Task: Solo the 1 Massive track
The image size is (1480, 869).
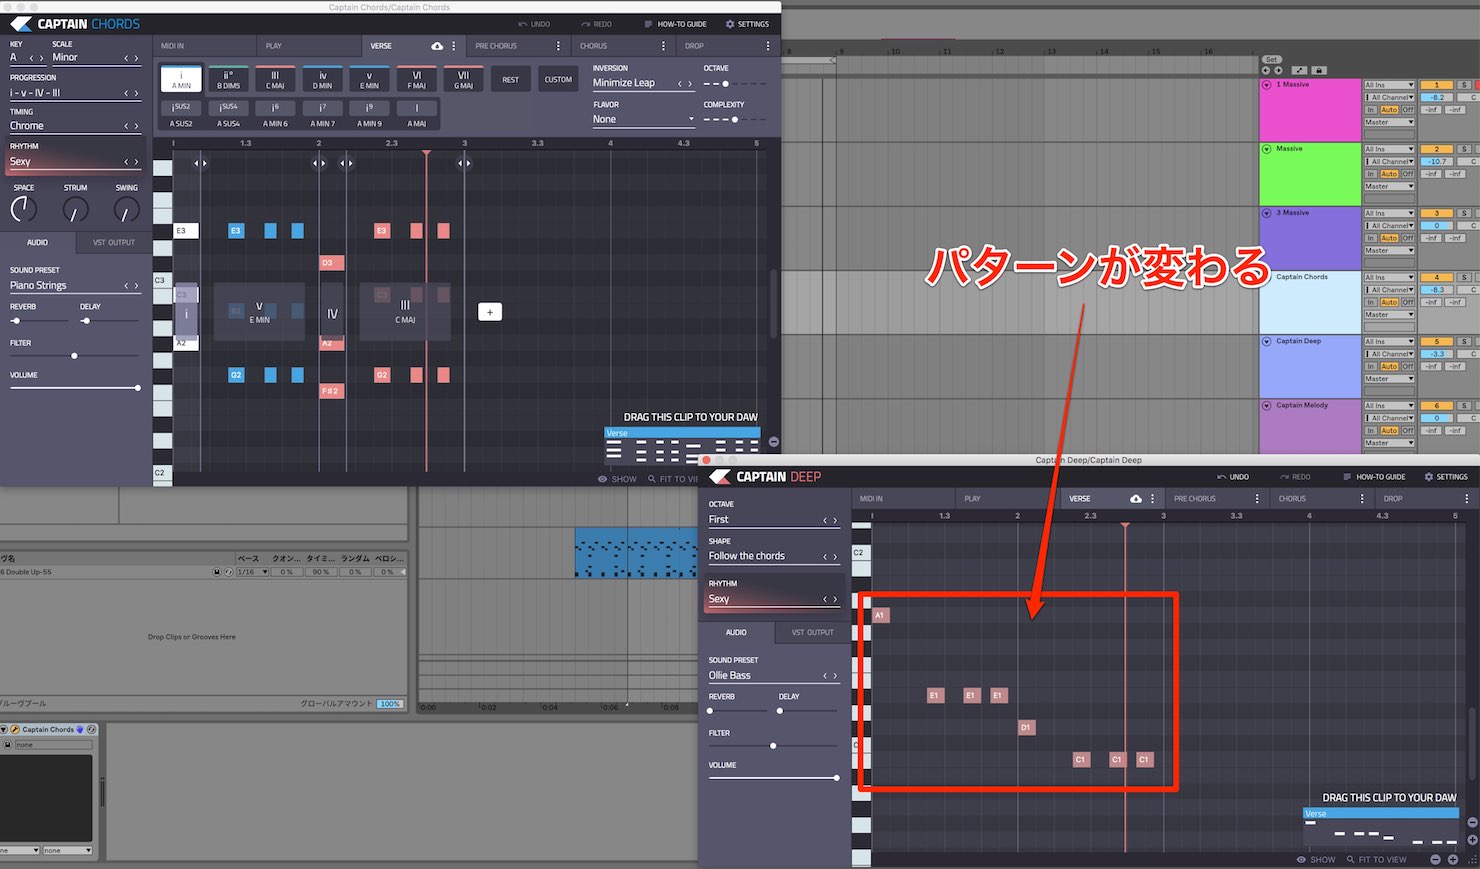Action: coord(1464,85)
